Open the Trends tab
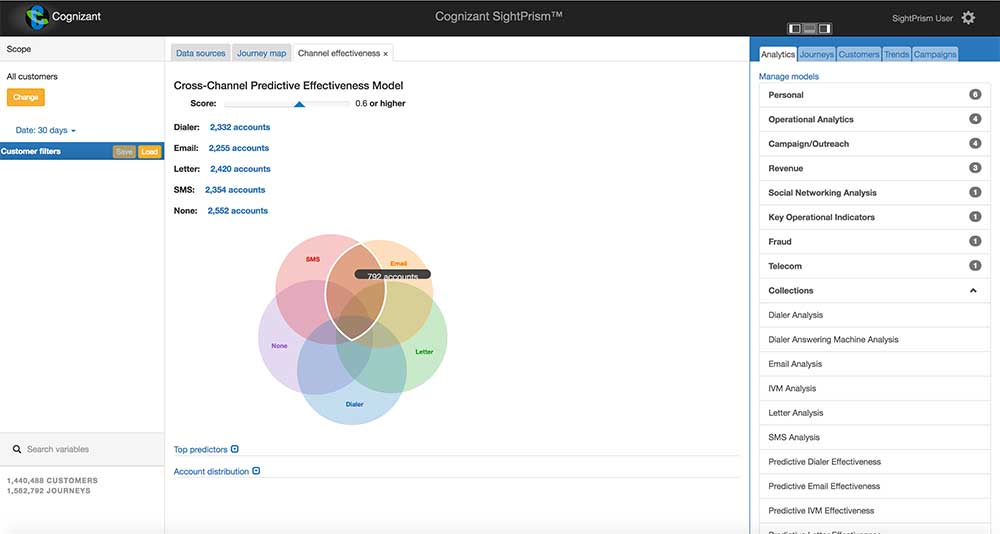 tap(897, 54)
